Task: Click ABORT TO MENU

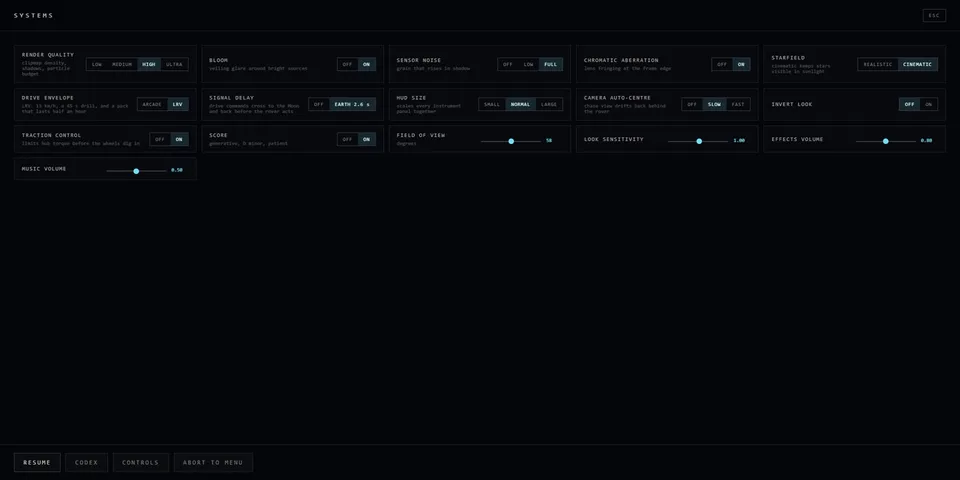Action: [213, 462]
